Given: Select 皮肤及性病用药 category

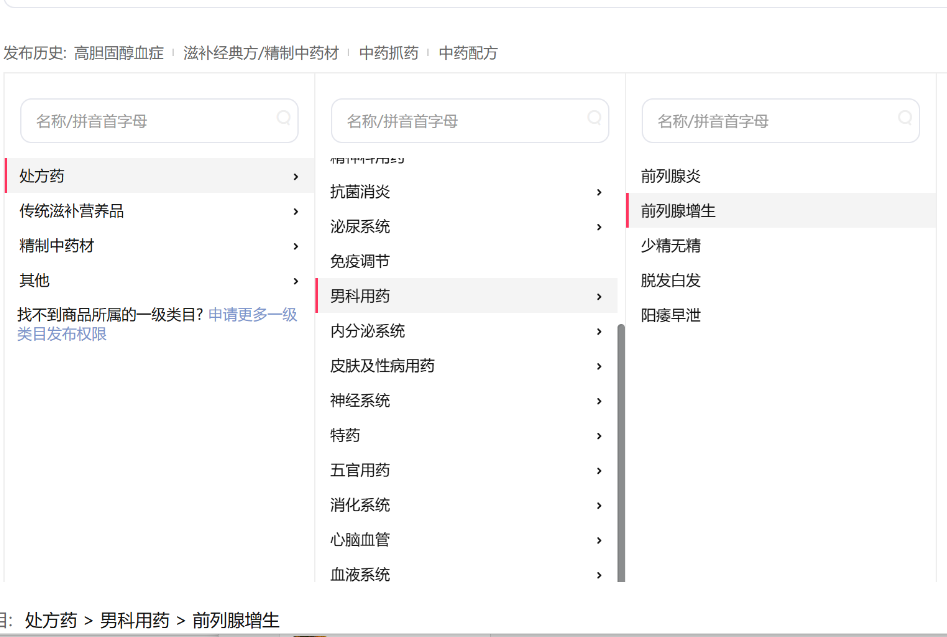Looking at the screenshot, I should pos(382,366).
